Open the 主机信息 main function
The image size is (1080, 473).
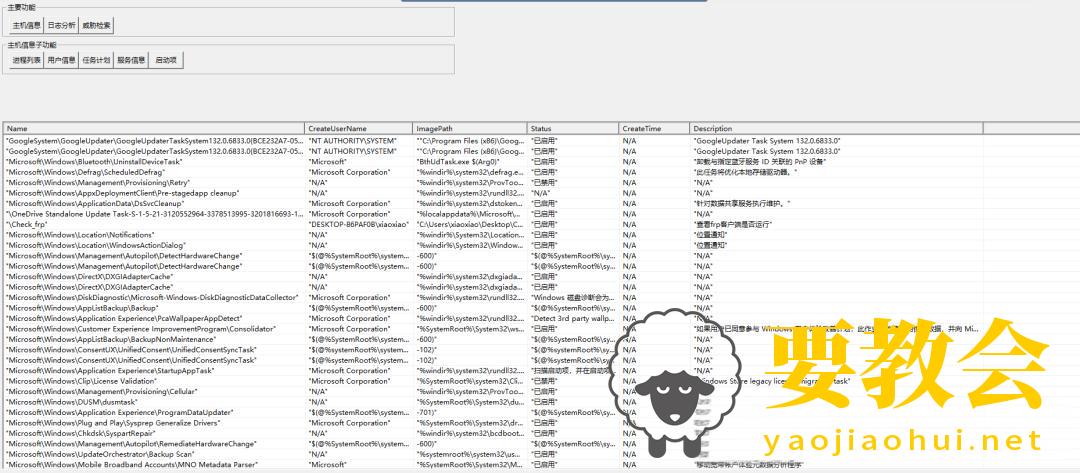[x=27, y=25]
